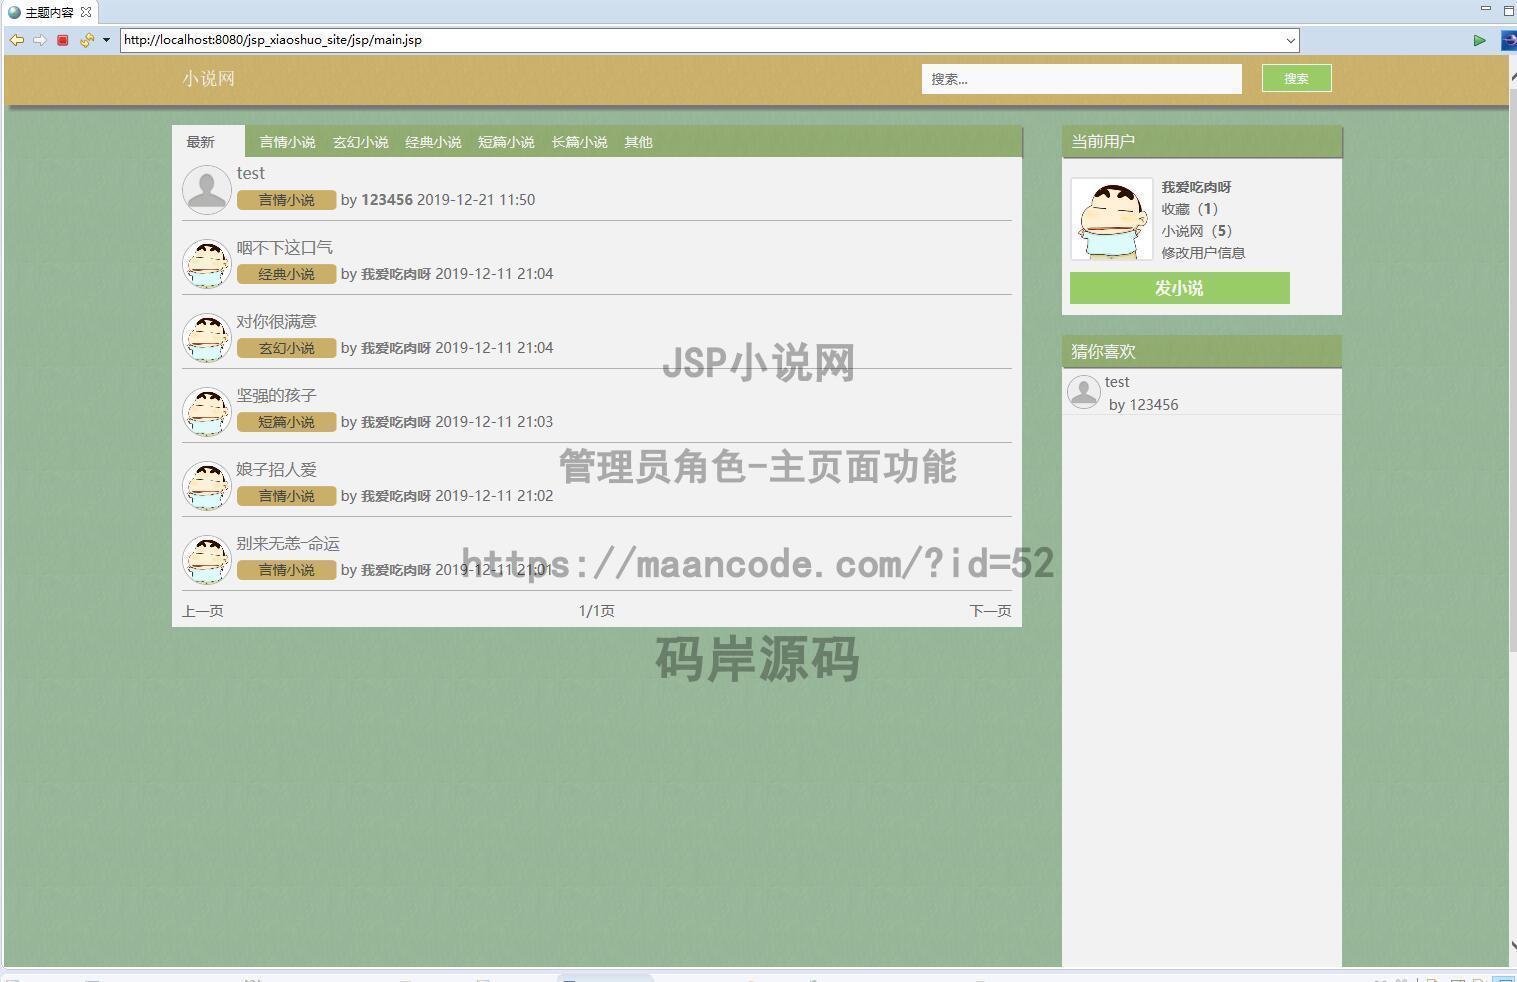This screenshot has width=1517, height=982.
Task: Switch to the 玄幻小说 tab
Action: point(360,142)
